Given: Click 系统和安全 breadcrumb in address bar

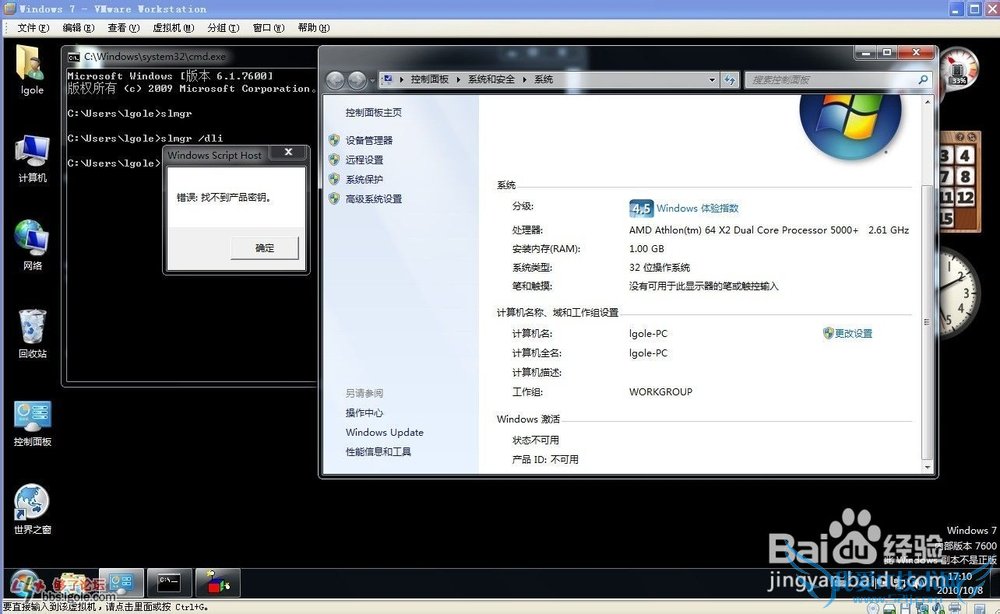Looking at the screenshot, I should tap(491, 80).
